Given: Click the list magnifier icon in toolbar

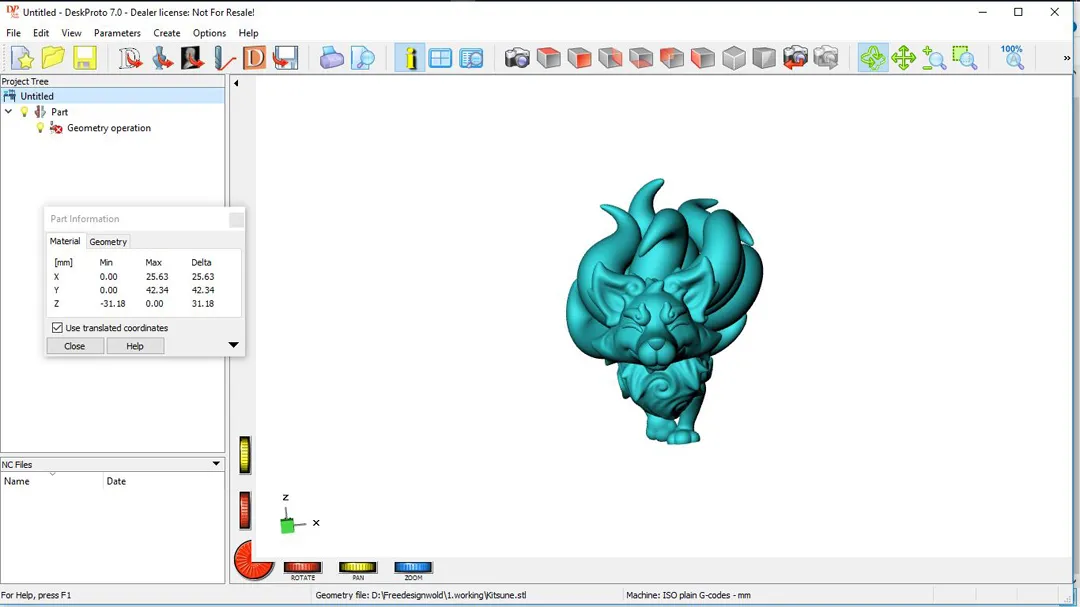Looking at the screenshot, I should 471,58.
